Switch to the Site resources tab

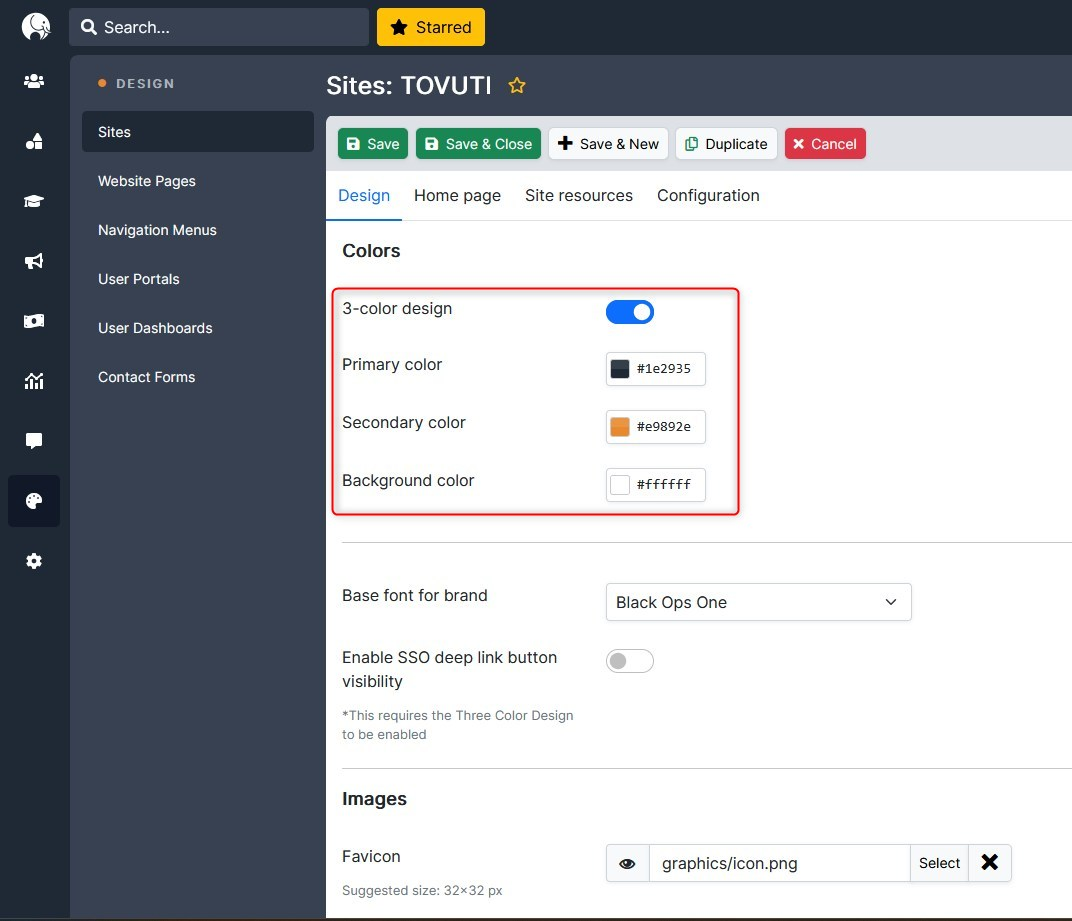point(578,196)
